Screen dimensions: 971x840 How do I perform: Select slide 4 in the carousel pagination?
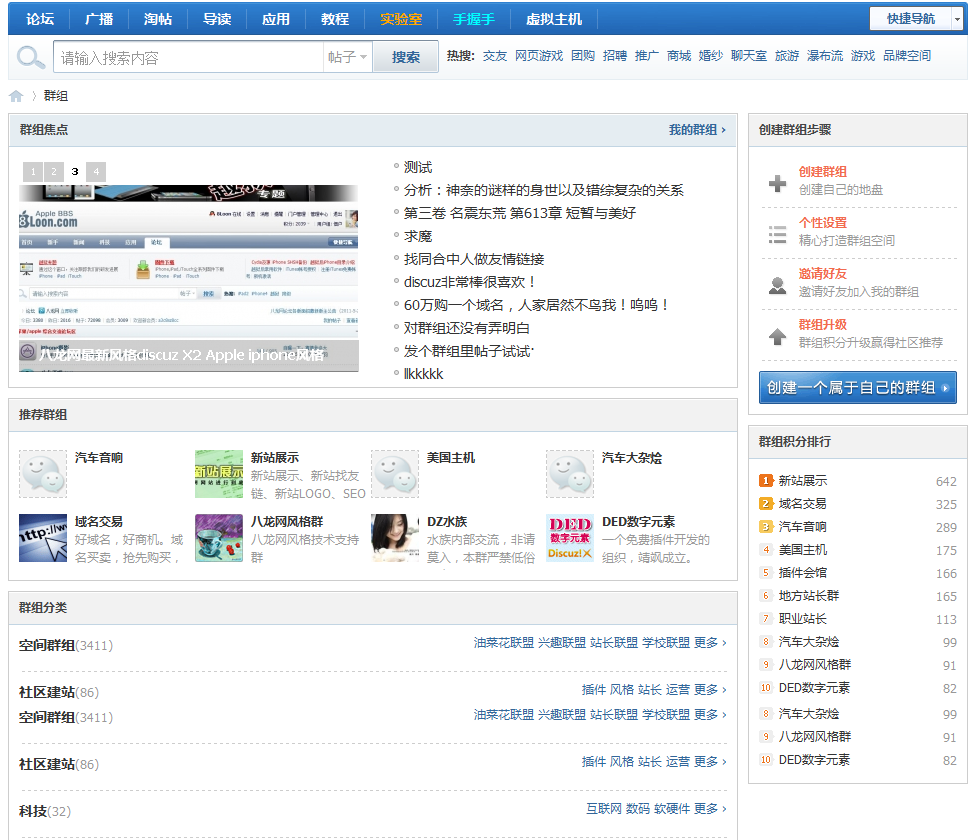tap(95, 171)
